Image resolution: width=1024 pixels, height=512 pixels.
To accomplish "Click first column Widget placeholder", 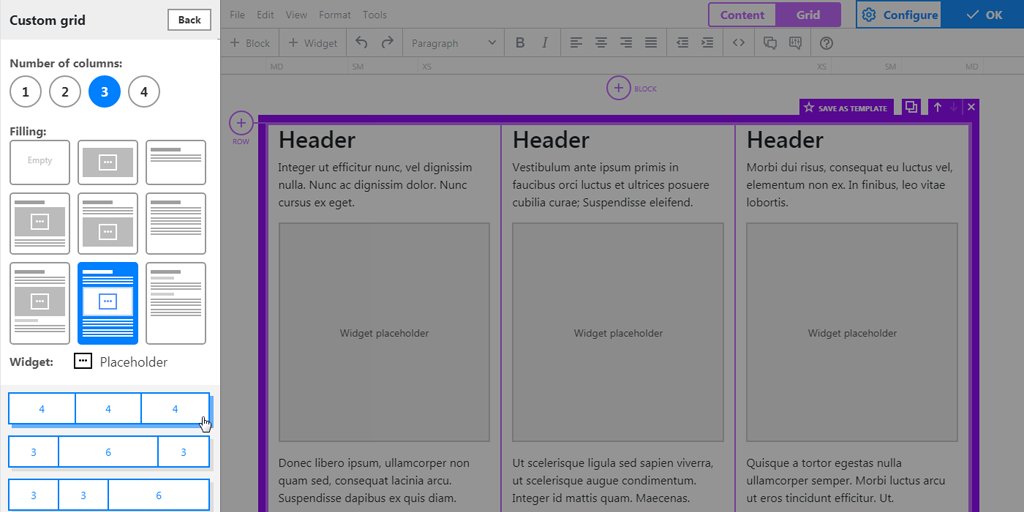I will click(x=384, y=332).
